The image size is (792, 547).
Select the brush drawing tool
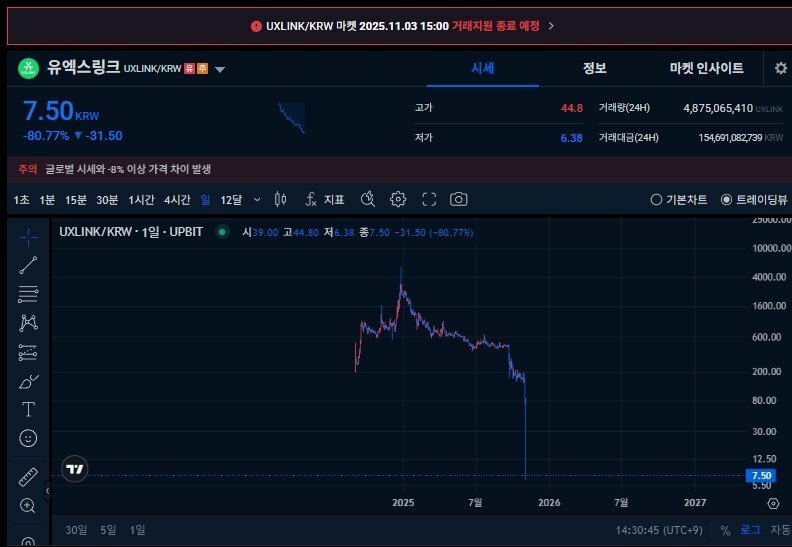28,381
